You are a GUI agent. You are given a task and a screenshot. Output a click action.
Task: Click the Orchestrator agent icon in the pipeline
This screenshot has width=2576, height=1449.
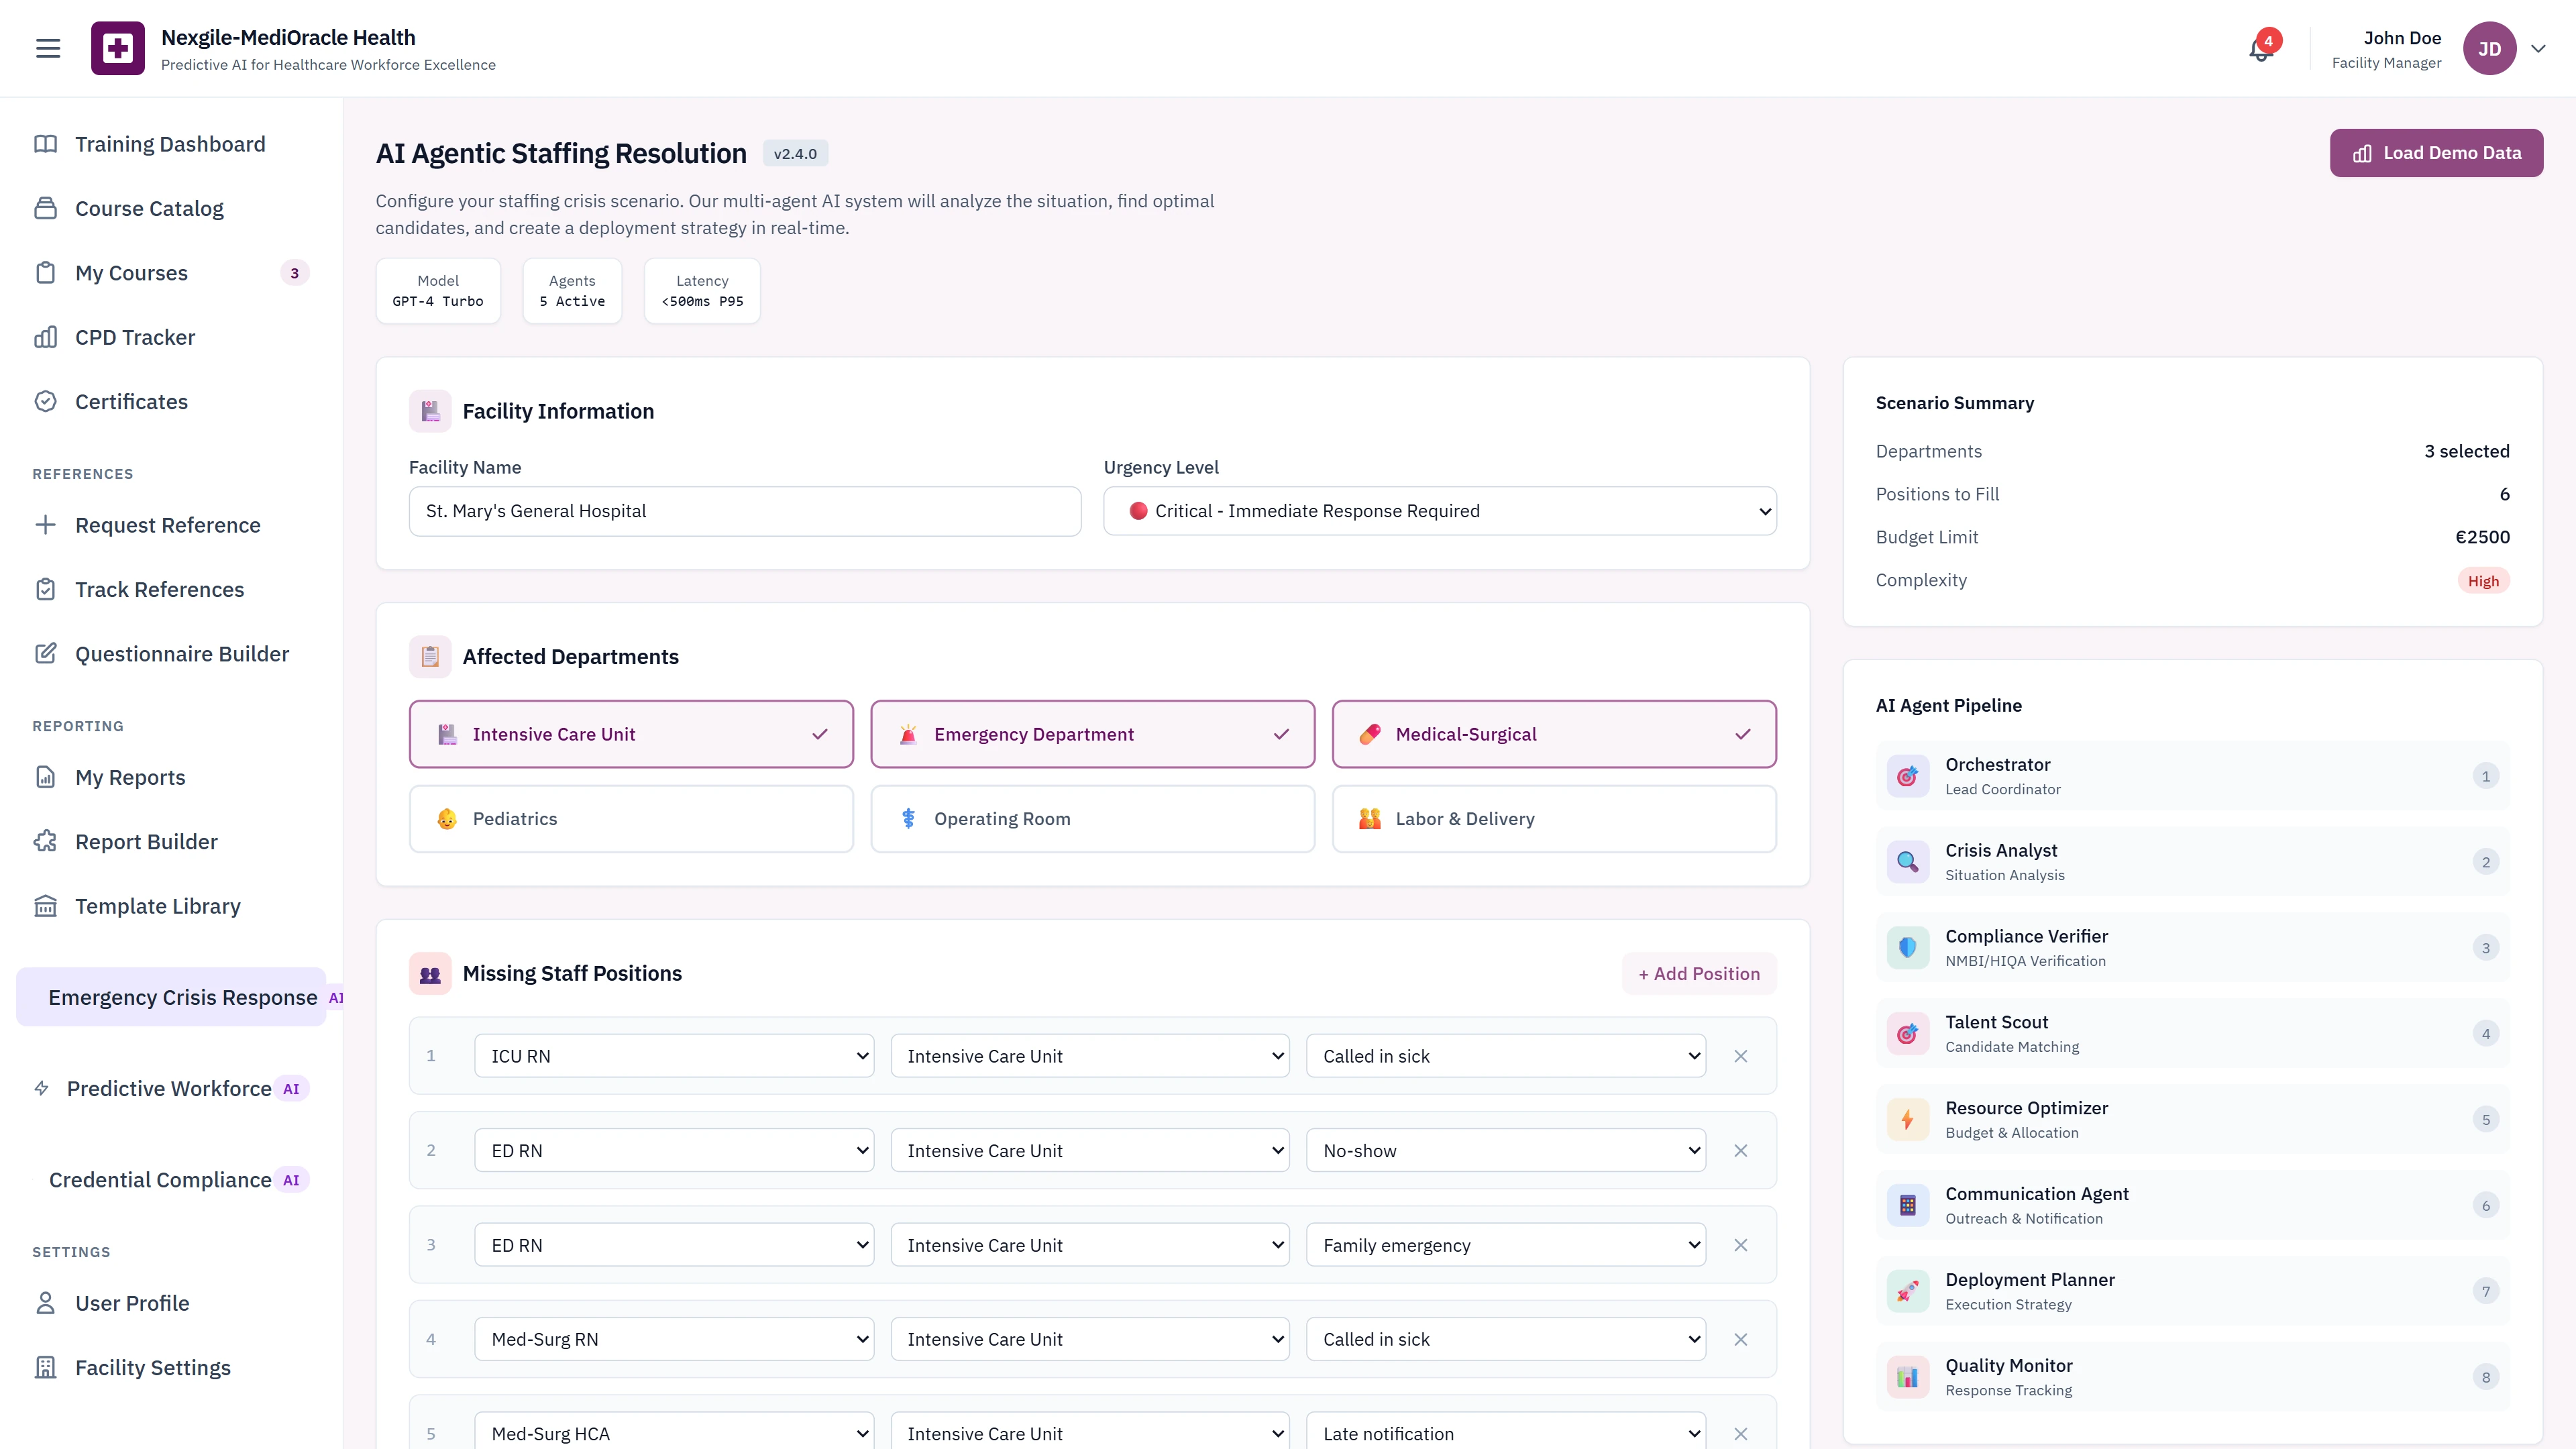tap(1908, 775)
